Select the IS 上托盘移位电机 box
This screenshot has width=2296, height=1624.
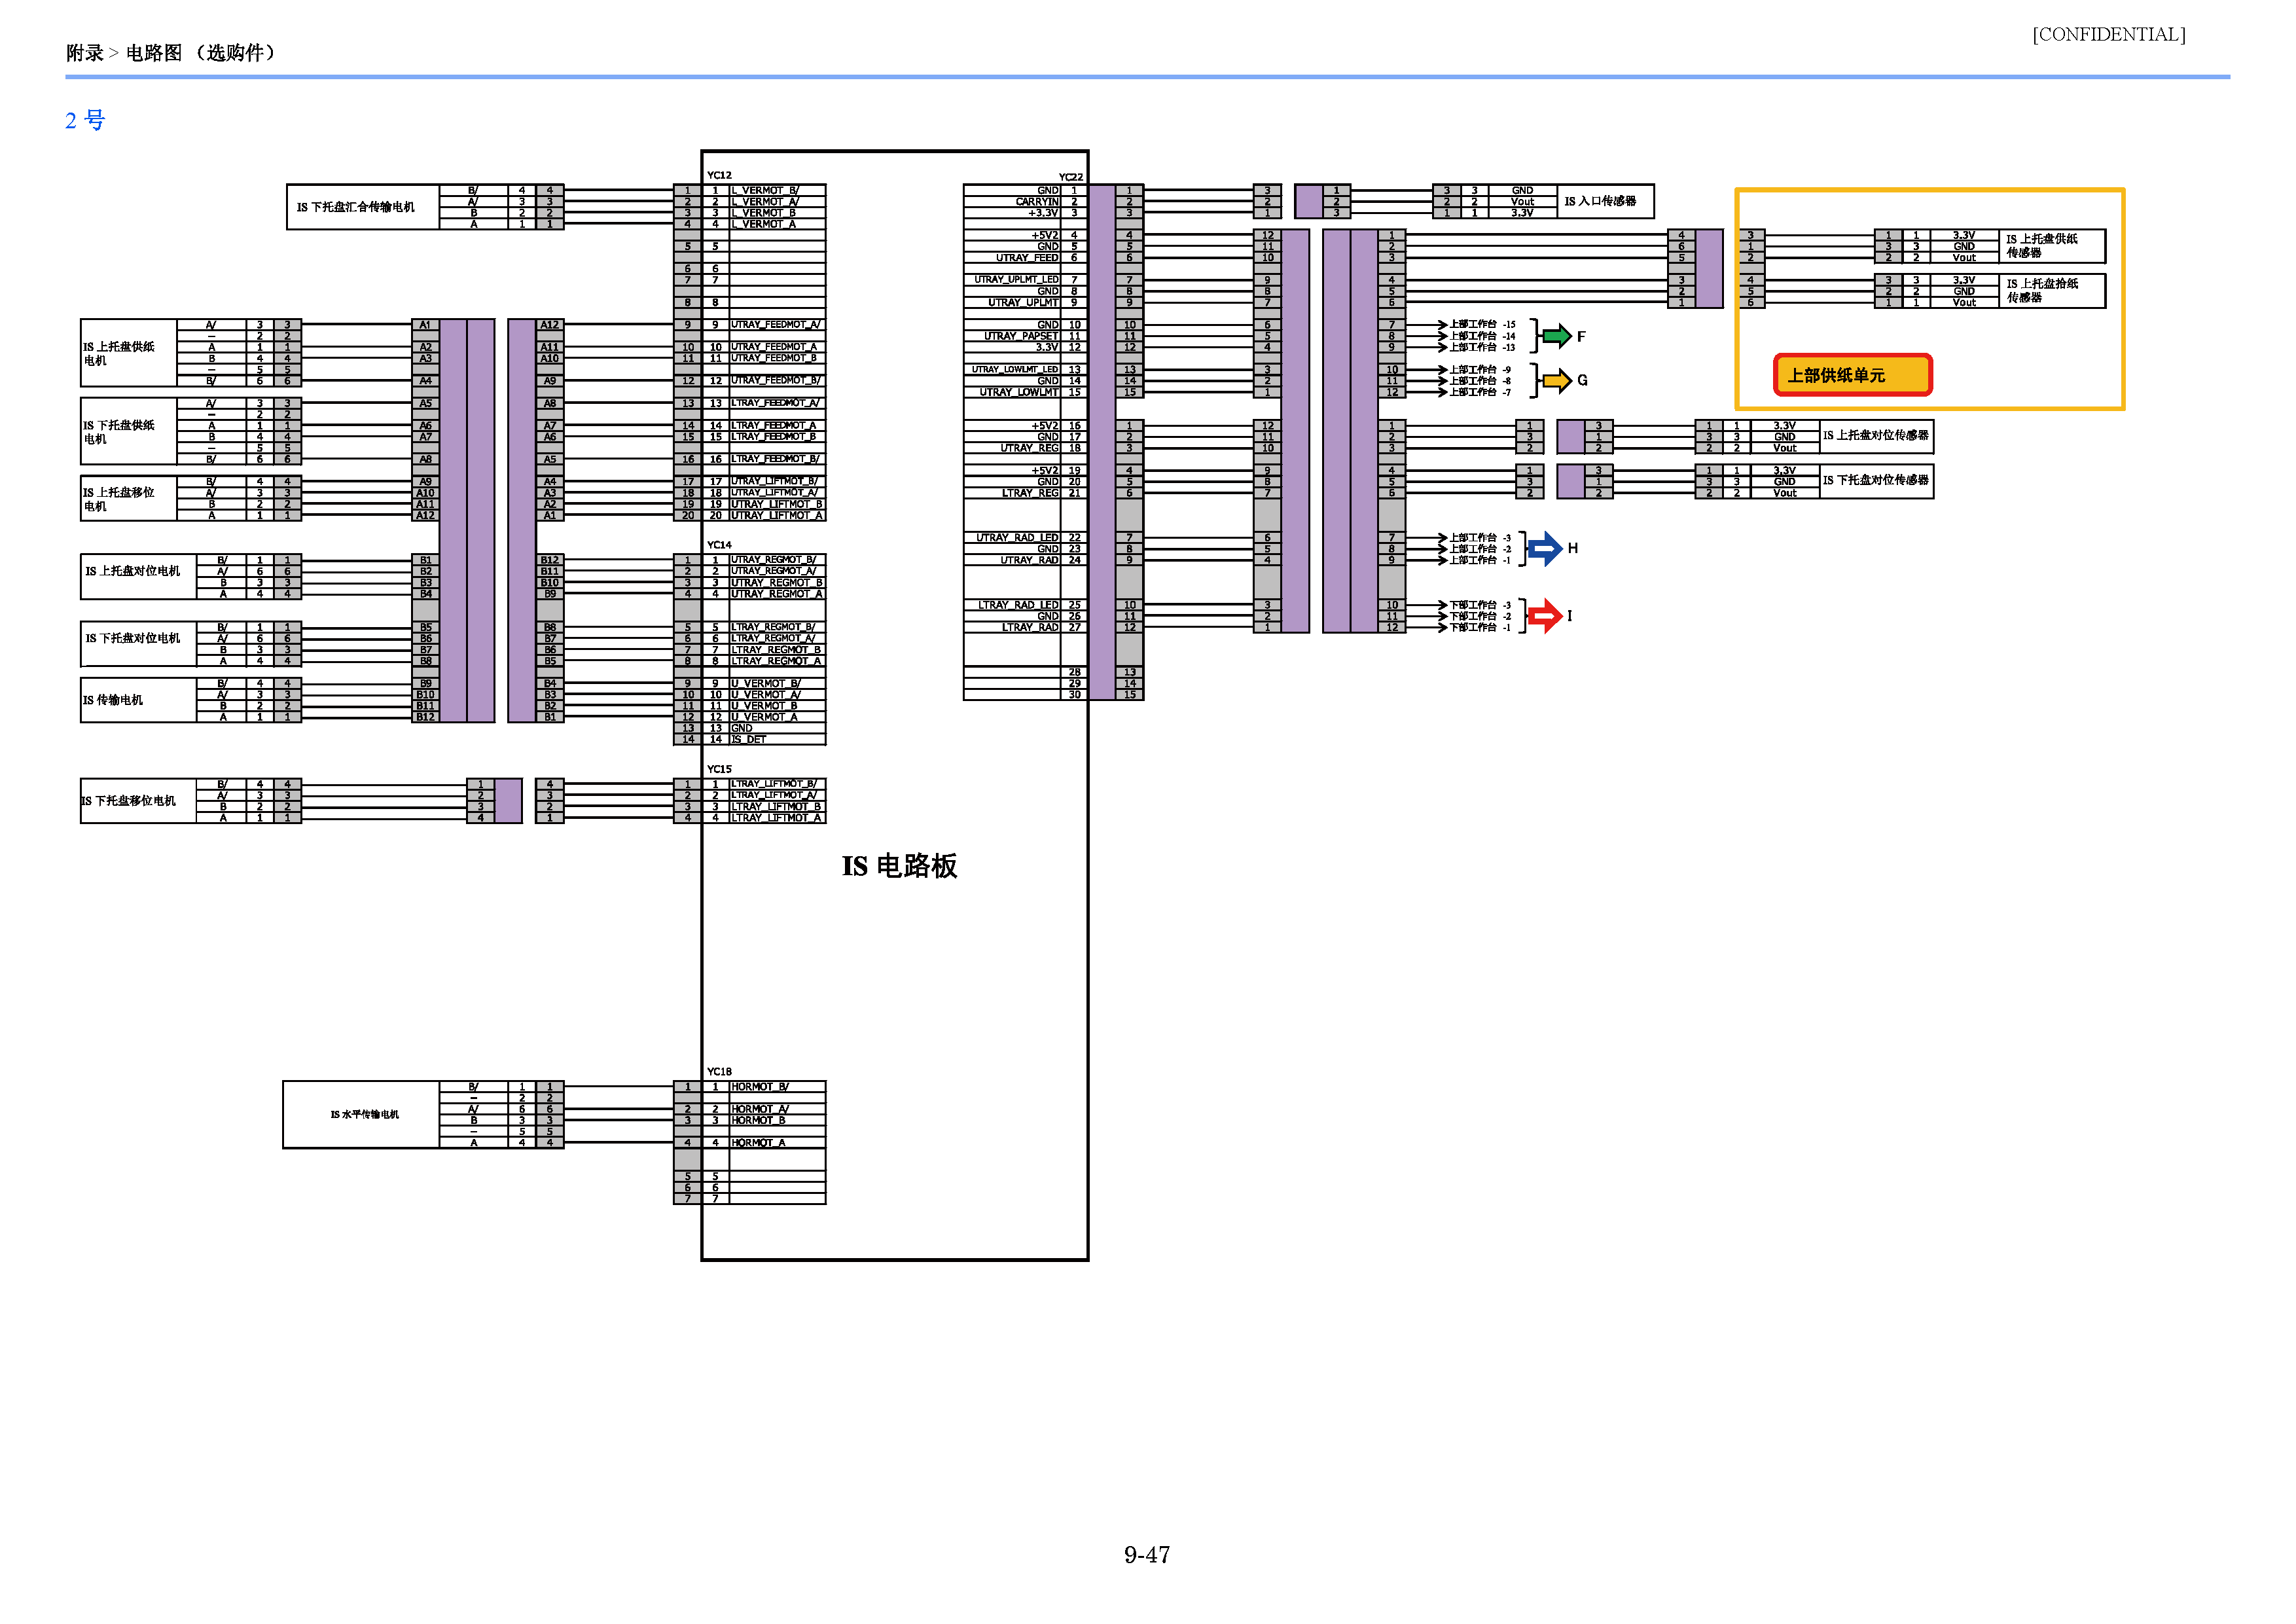click(129, 499)
